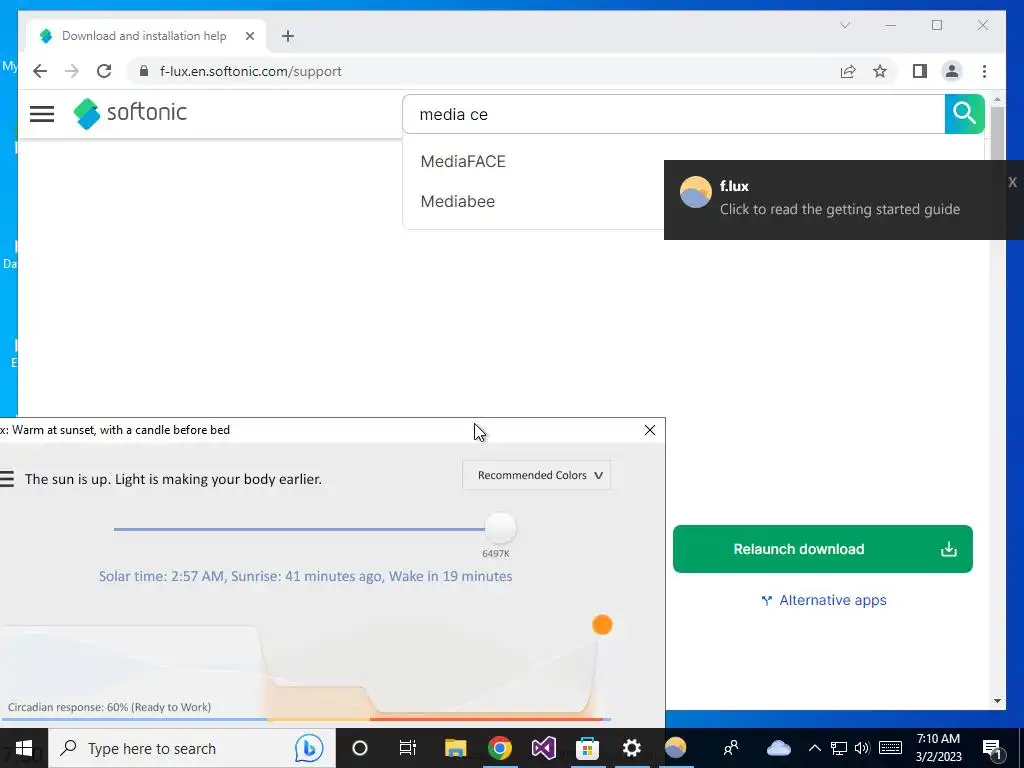1024x768 pixels.
Task: Bookmark this page with the star
Action: [x=880, y=71]
